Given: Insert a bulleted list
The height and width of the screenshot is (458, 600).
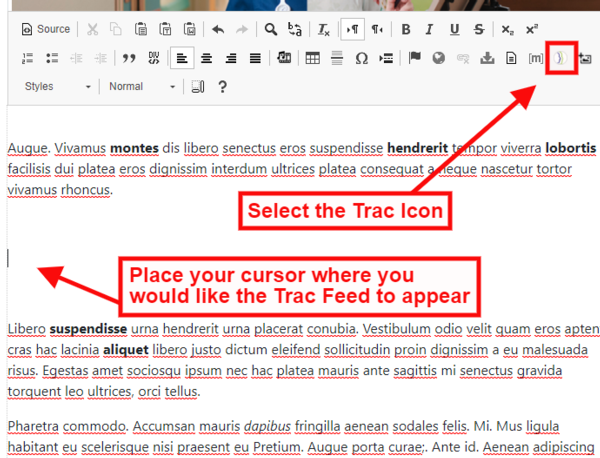Looking at the screenshot, I should coord(52,58).
